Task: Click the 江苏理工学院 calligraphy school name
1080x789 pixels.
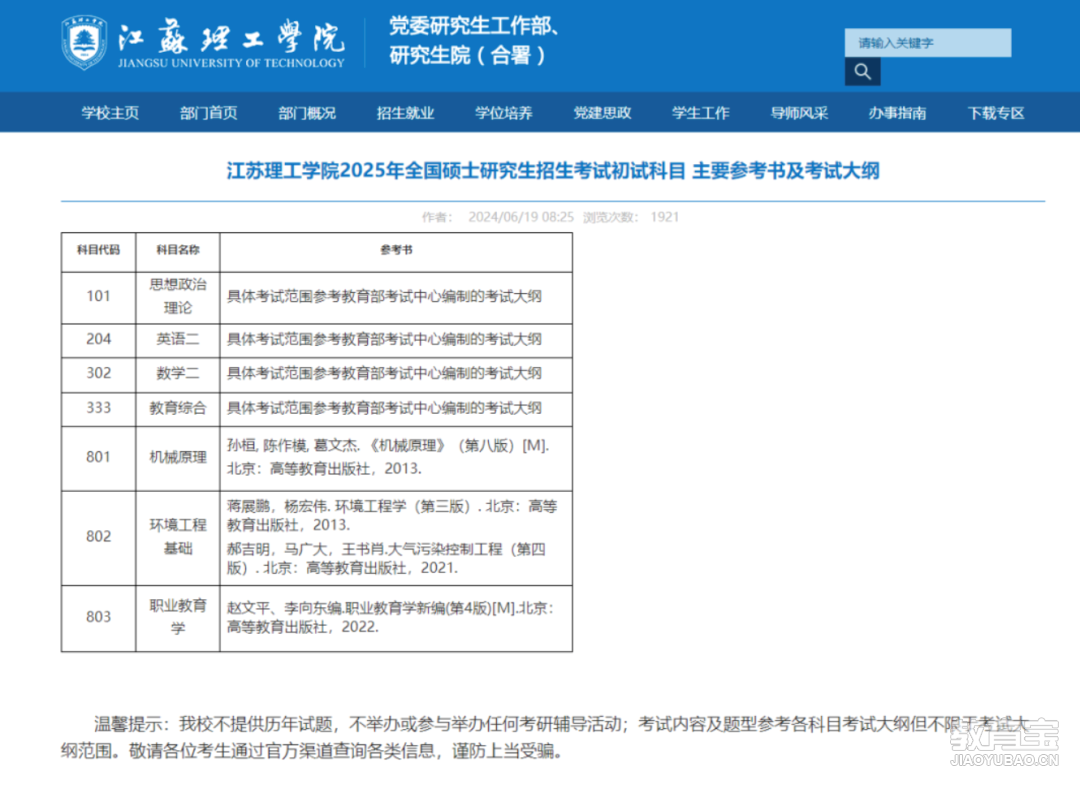Action: (231, 37)
